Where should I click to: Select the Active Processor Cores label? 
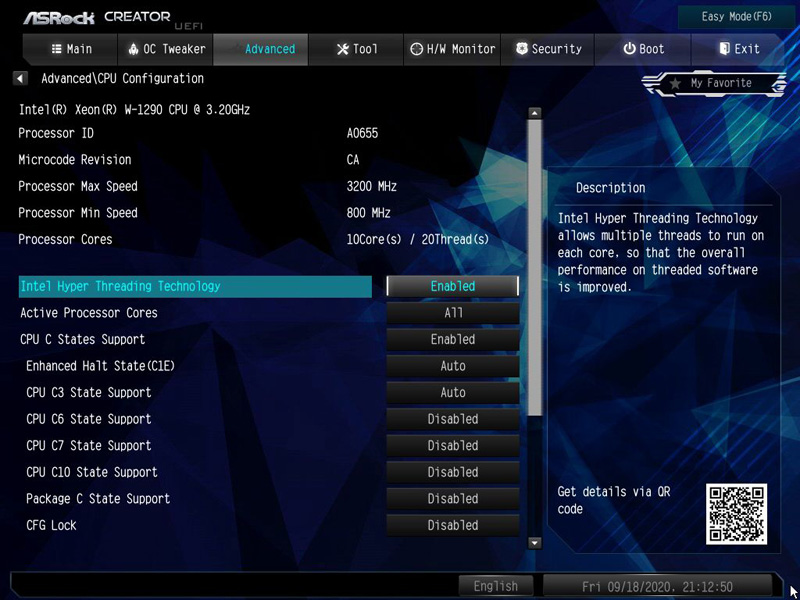pos(89,313)
